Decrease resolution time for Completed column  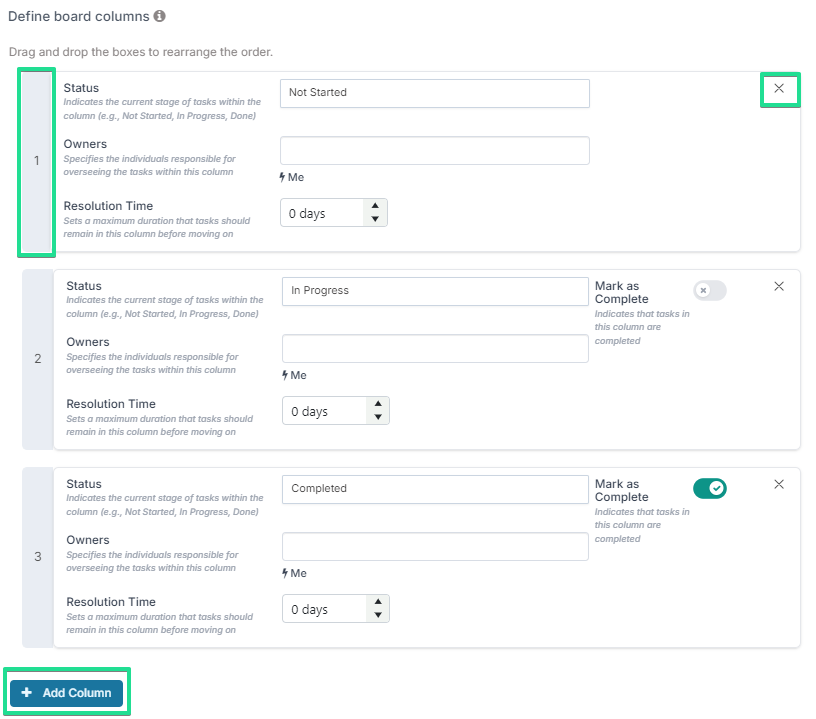(x=378, y=615)
